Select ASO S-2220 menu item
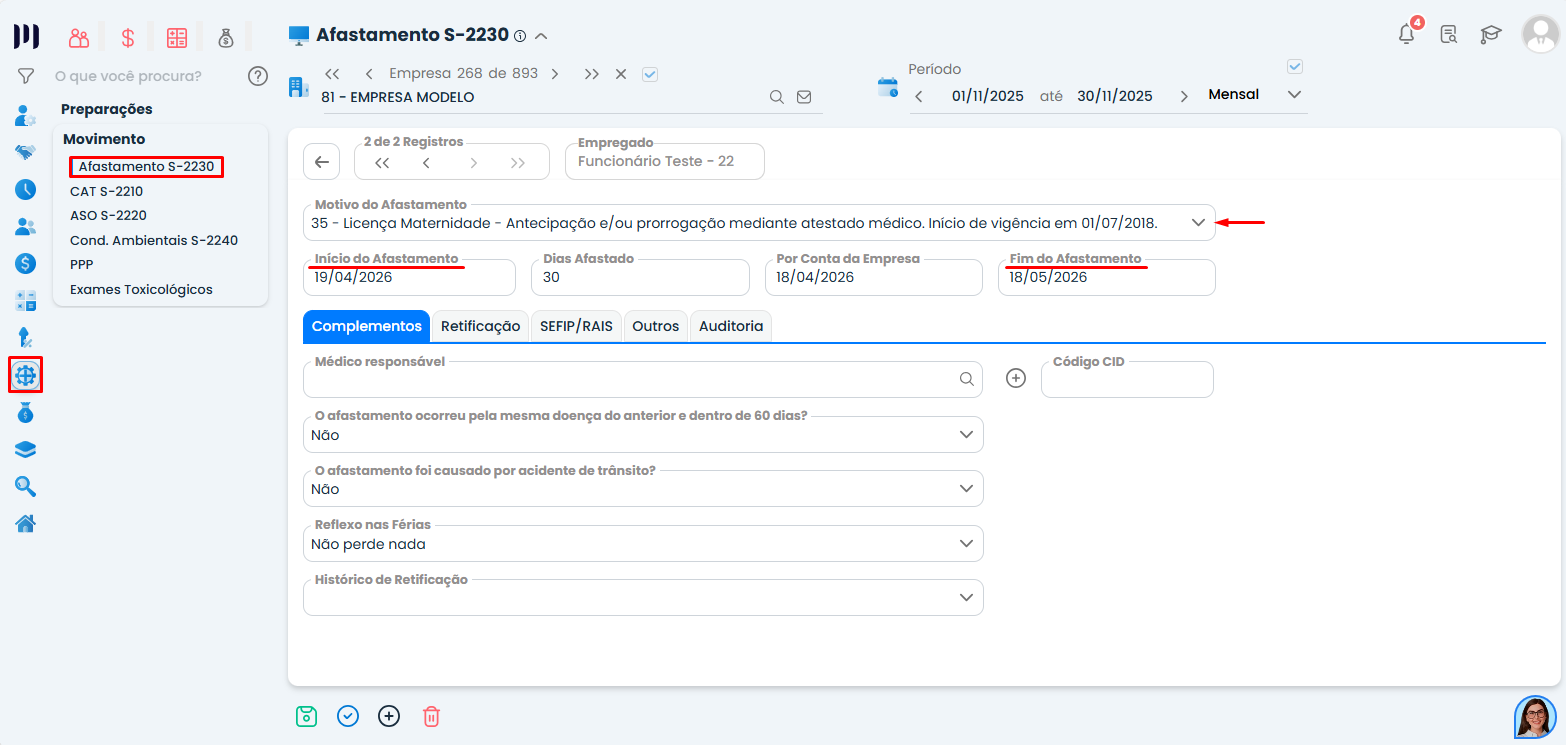Image resolution: width=1566 pixels, height=745 pixels. pyautogui.click(x=108, y=215)
